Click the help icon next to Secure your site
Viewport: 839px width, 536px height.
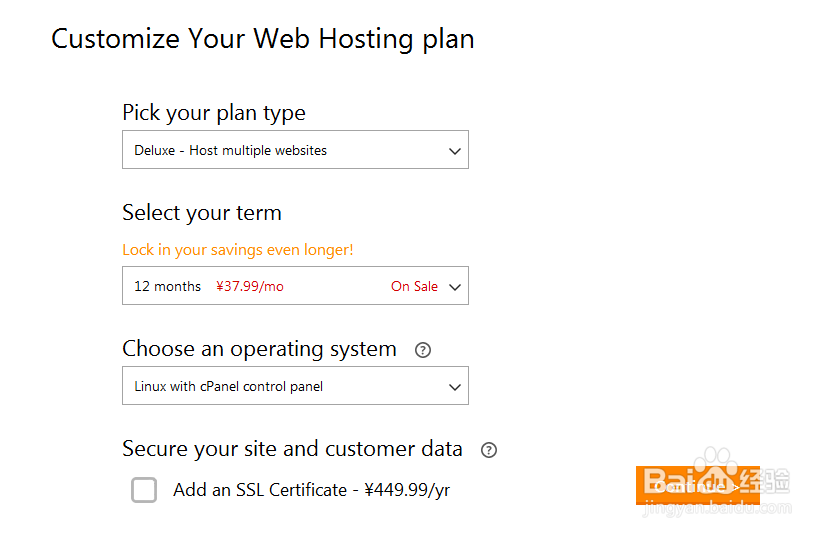(489, 450)
